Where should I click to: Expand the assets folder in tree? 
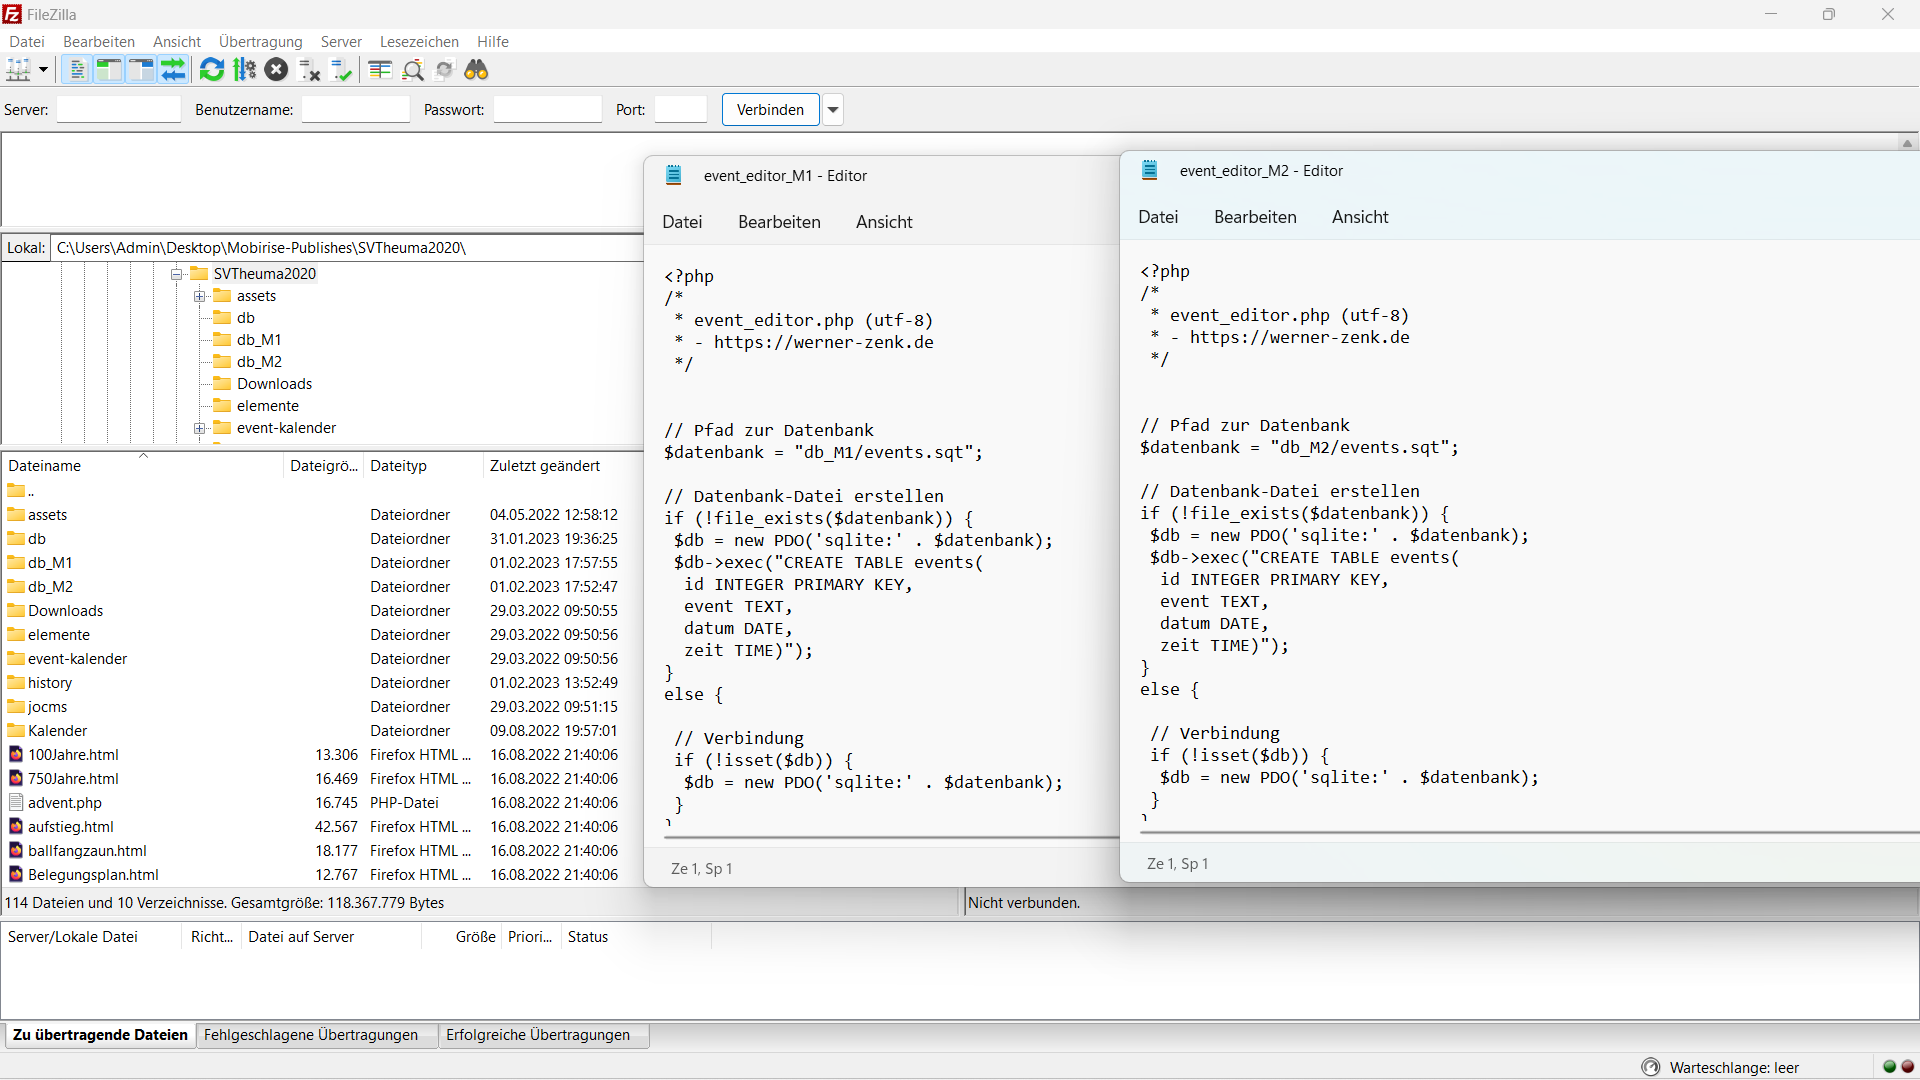pyautogui.click(x=200, y=296)
